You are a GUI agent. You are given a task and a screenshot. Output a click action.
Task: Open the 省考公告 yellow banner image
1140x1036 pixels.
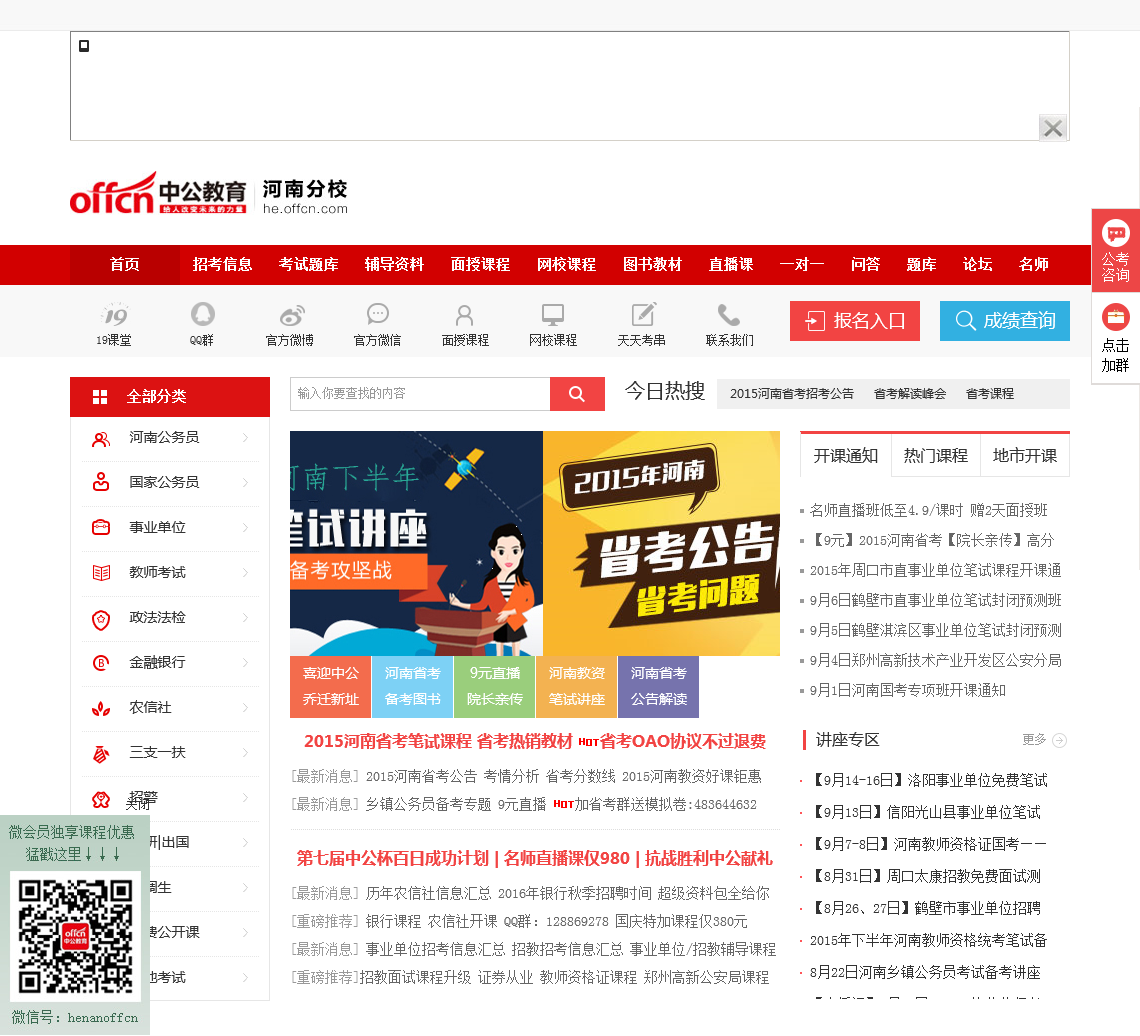[x=662, y=544]
